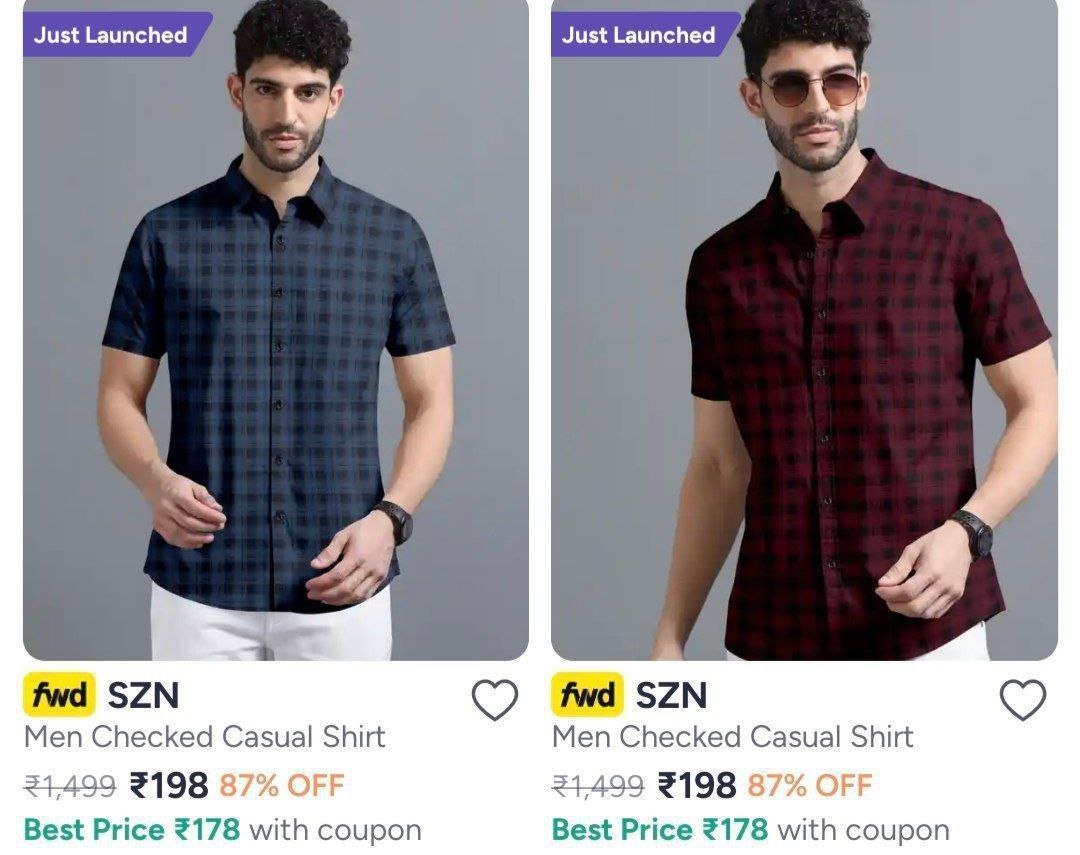Image resolution: width=1080 pixels, height=855 pixels.
Task: Tap Best Price ₹178 coupon offer, right item
Action: click(751, 830)
